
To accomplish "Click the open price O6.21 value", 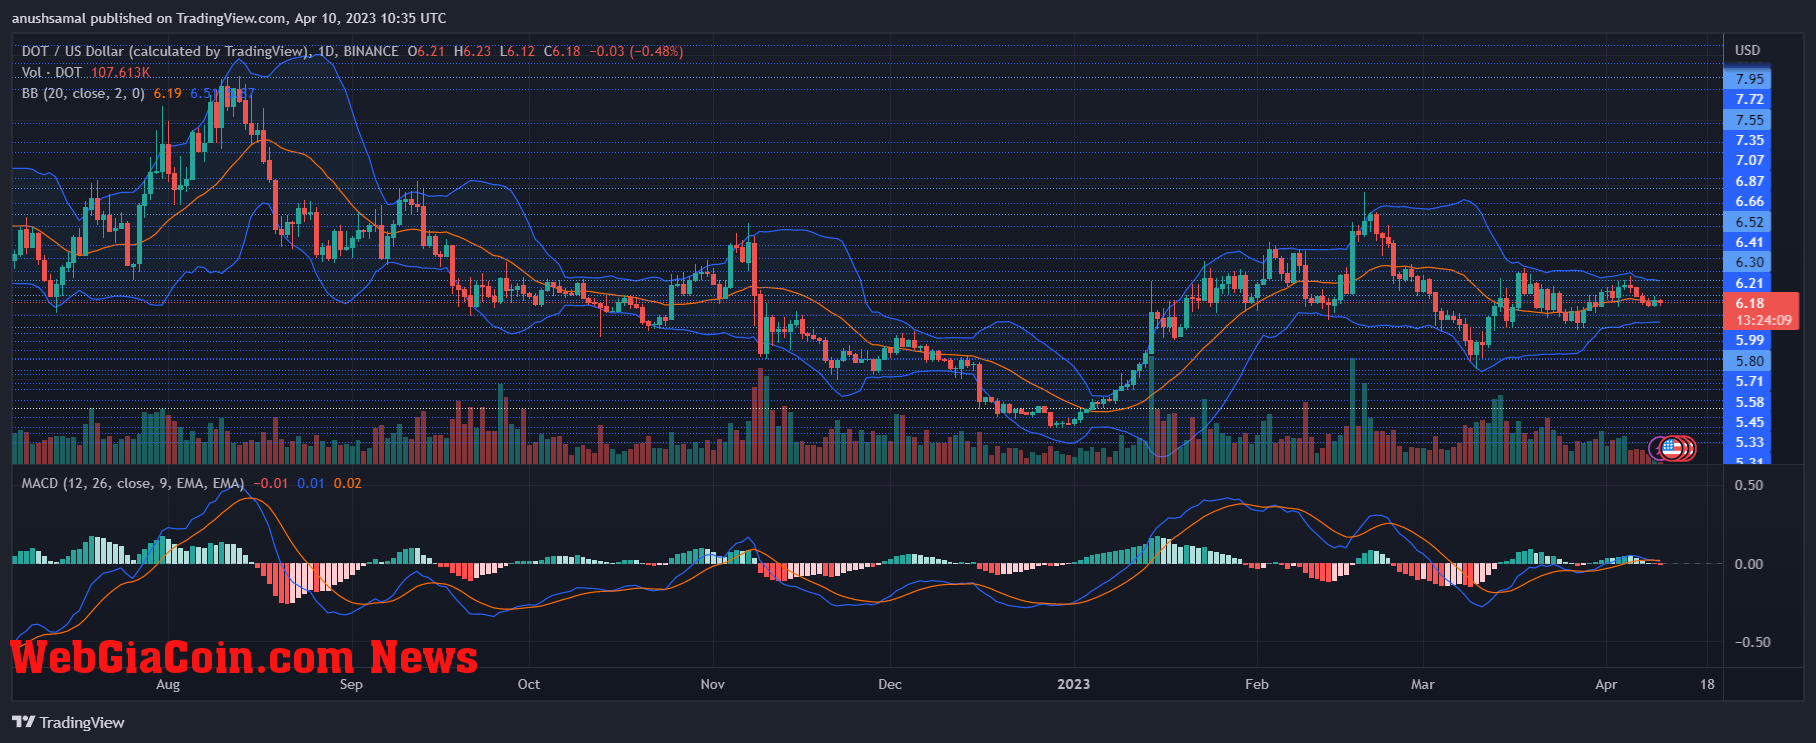I will [x=426, y=51].
